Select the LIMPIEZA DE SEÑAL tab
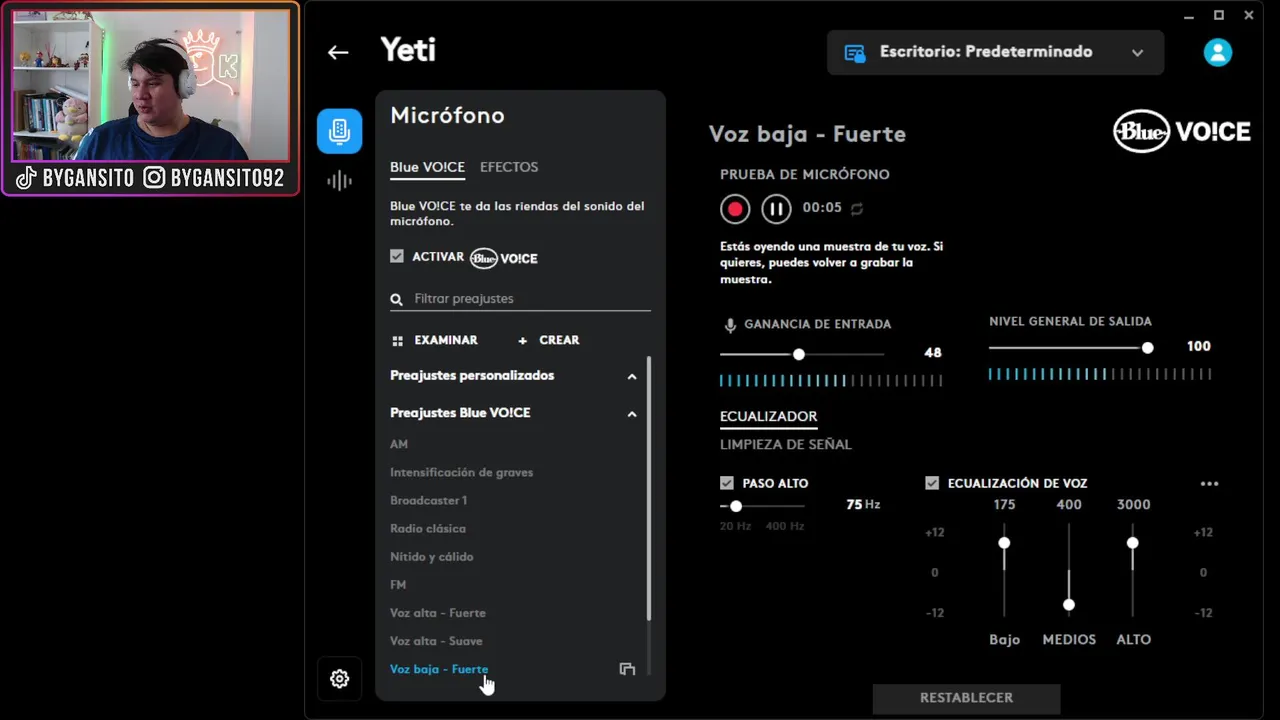This screenshot has width=1280, height=720. pyautogui.click(x=786, y=444)
